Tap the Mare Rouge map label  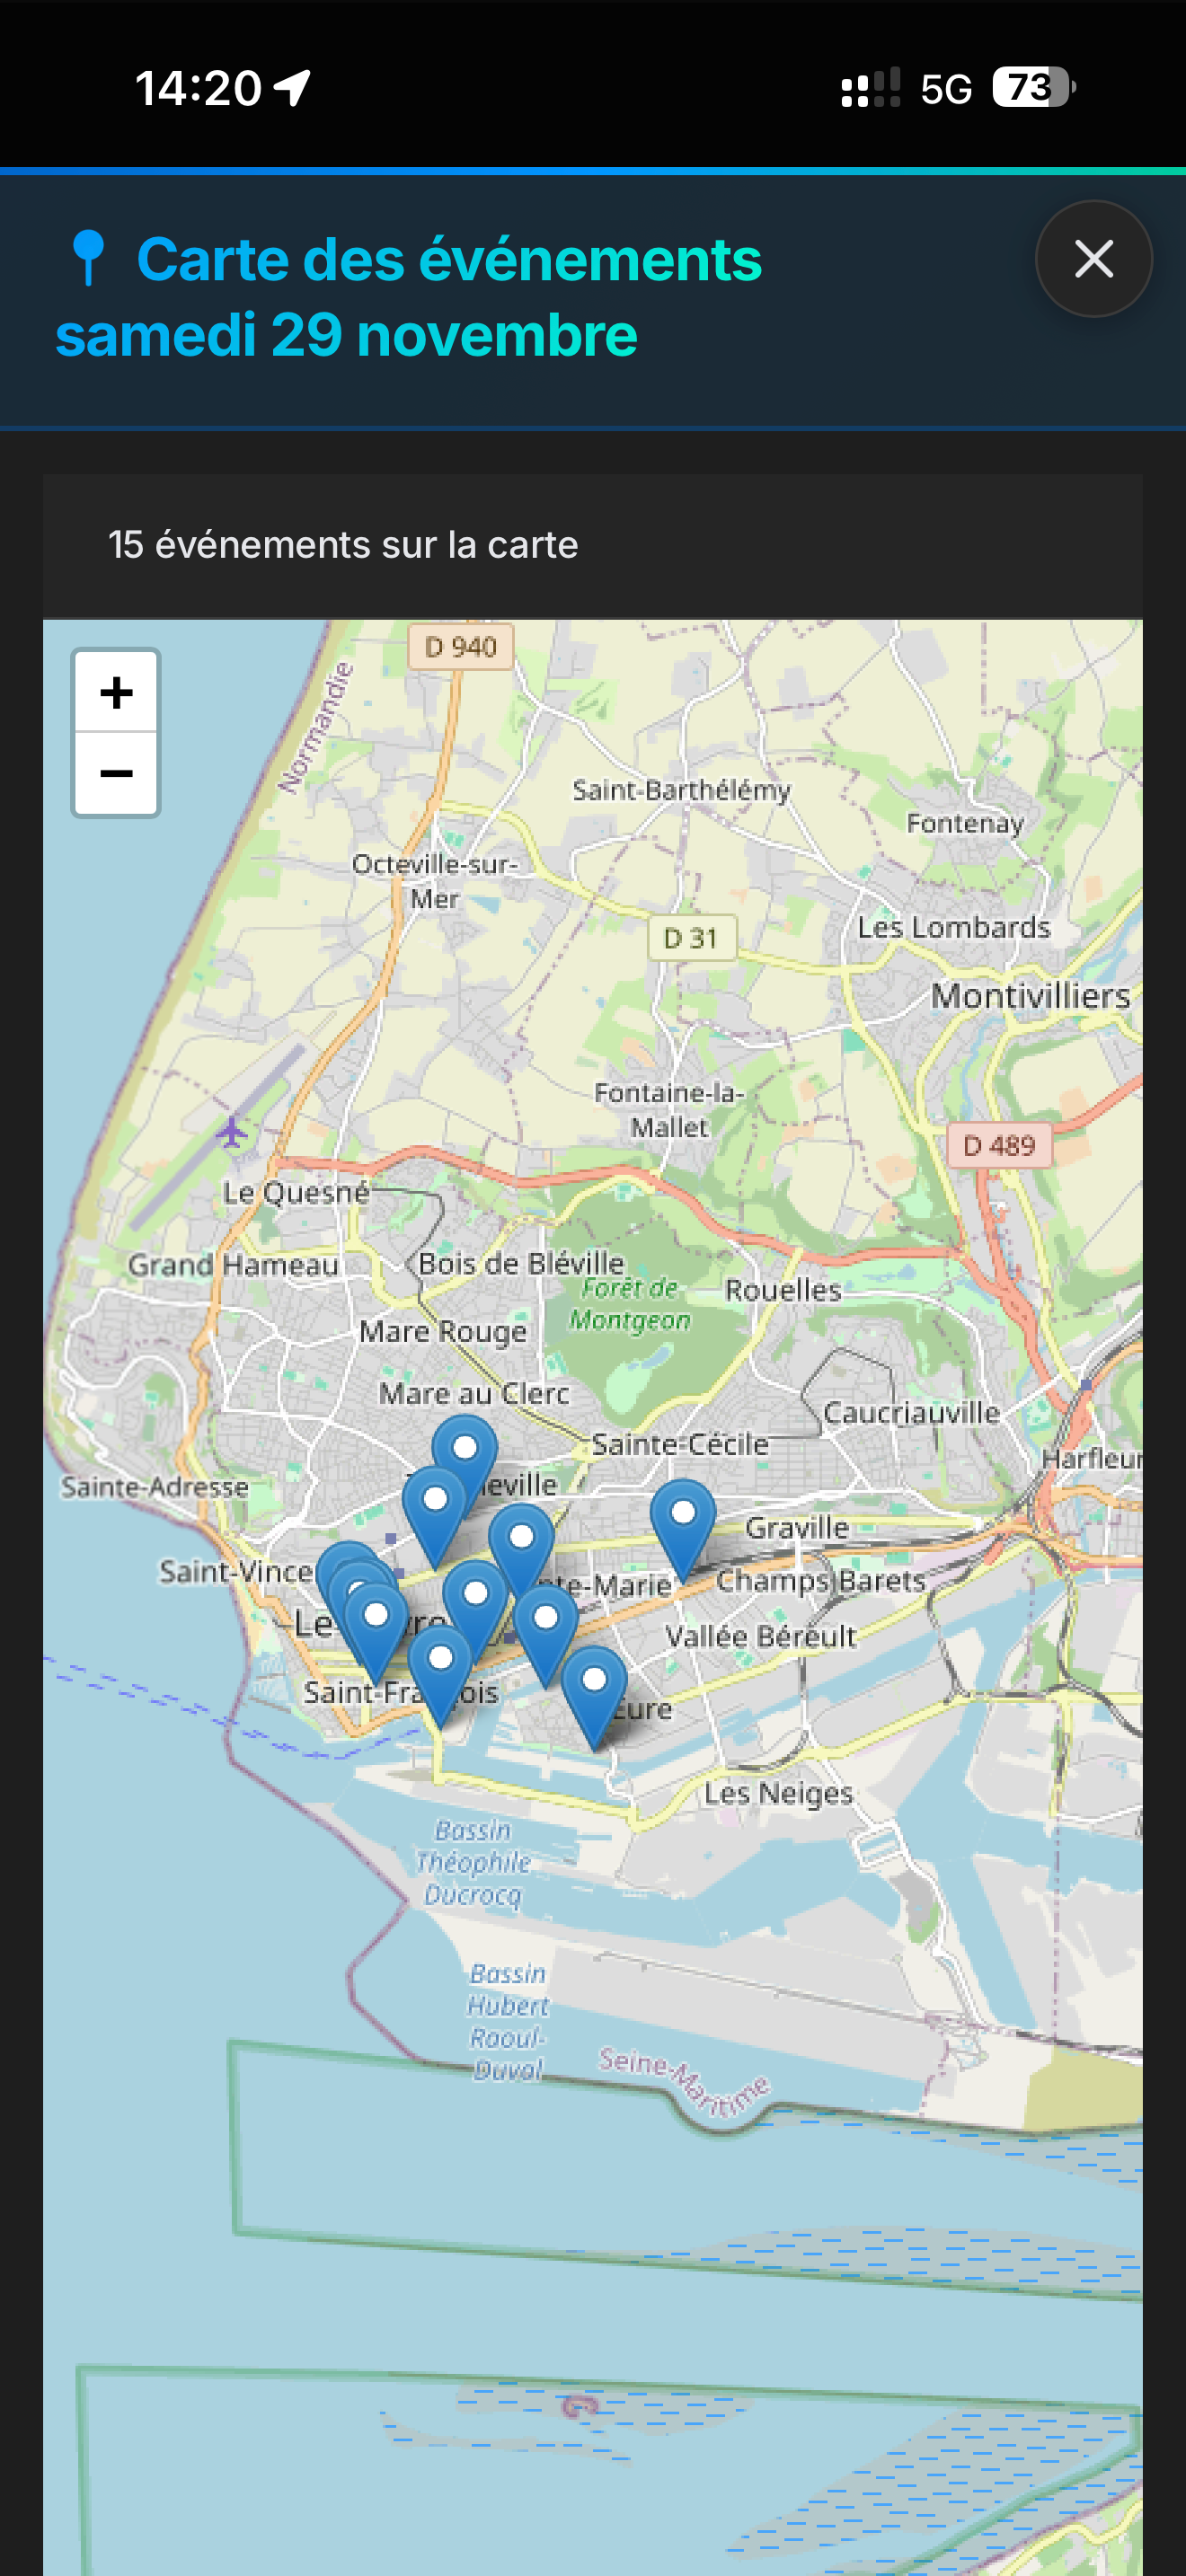click(443, 1332)
